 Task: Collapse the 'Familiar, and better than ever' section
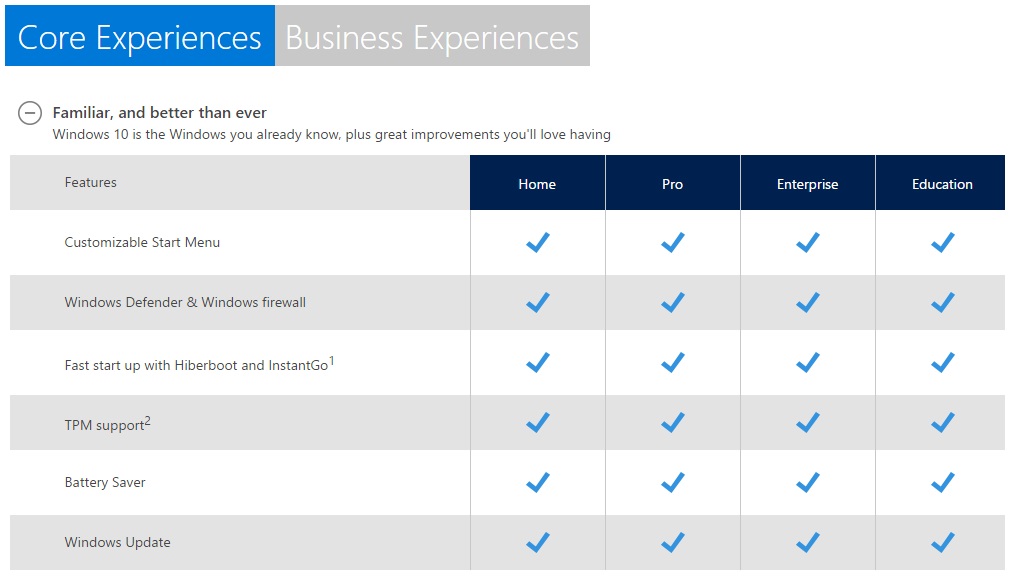[30, 113]
